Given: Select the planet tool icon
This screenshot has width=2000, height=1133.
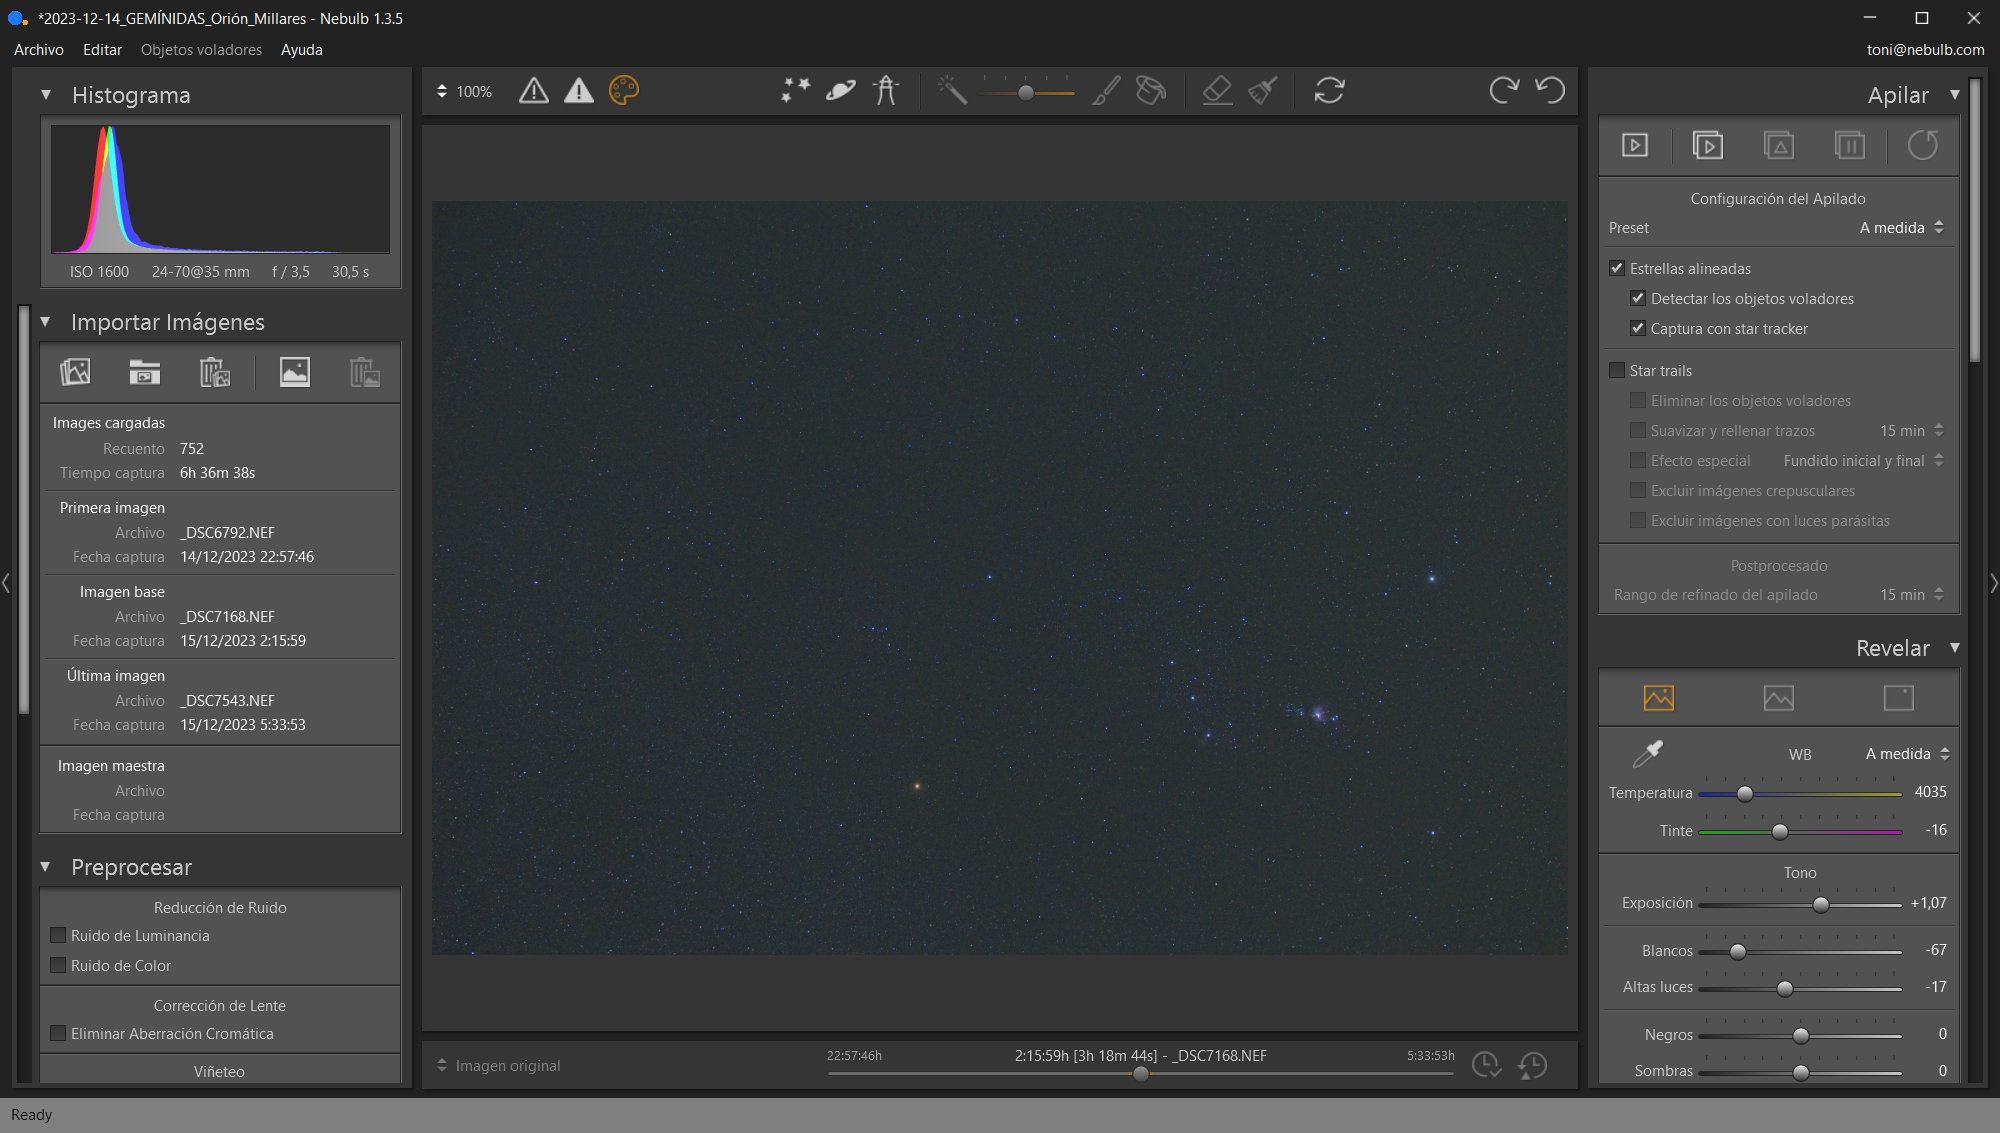Looking at the screenshot, I should (x=841, y=91).
